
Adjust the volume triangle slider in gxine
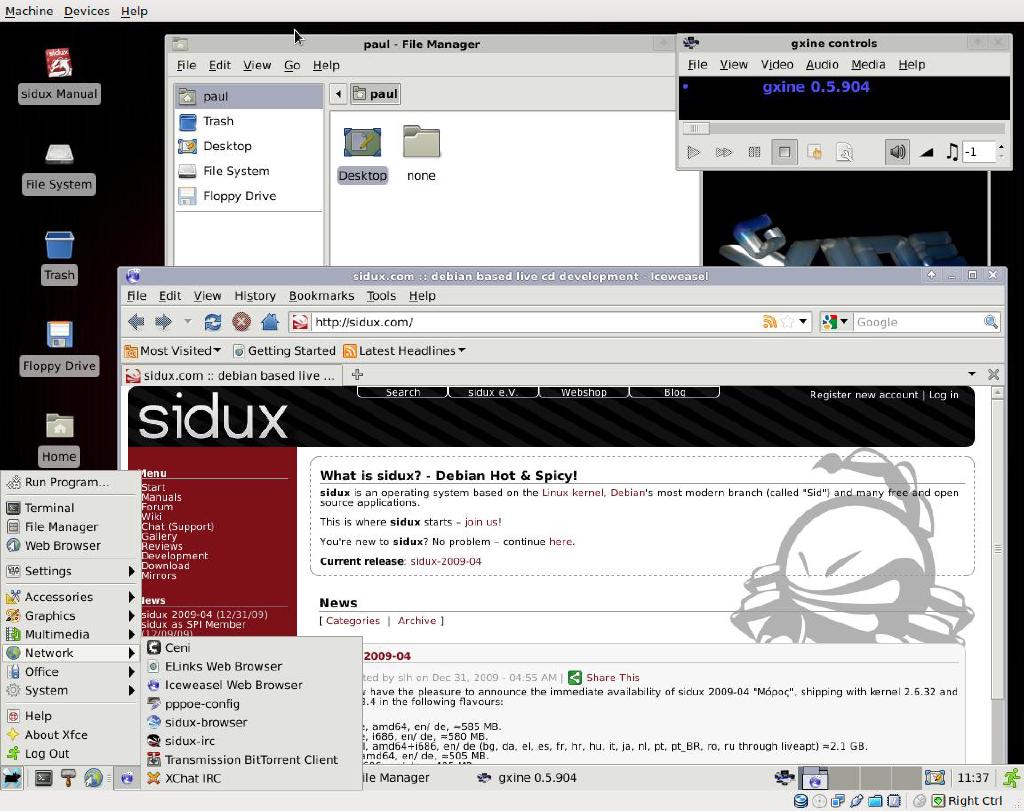point(928,152)
